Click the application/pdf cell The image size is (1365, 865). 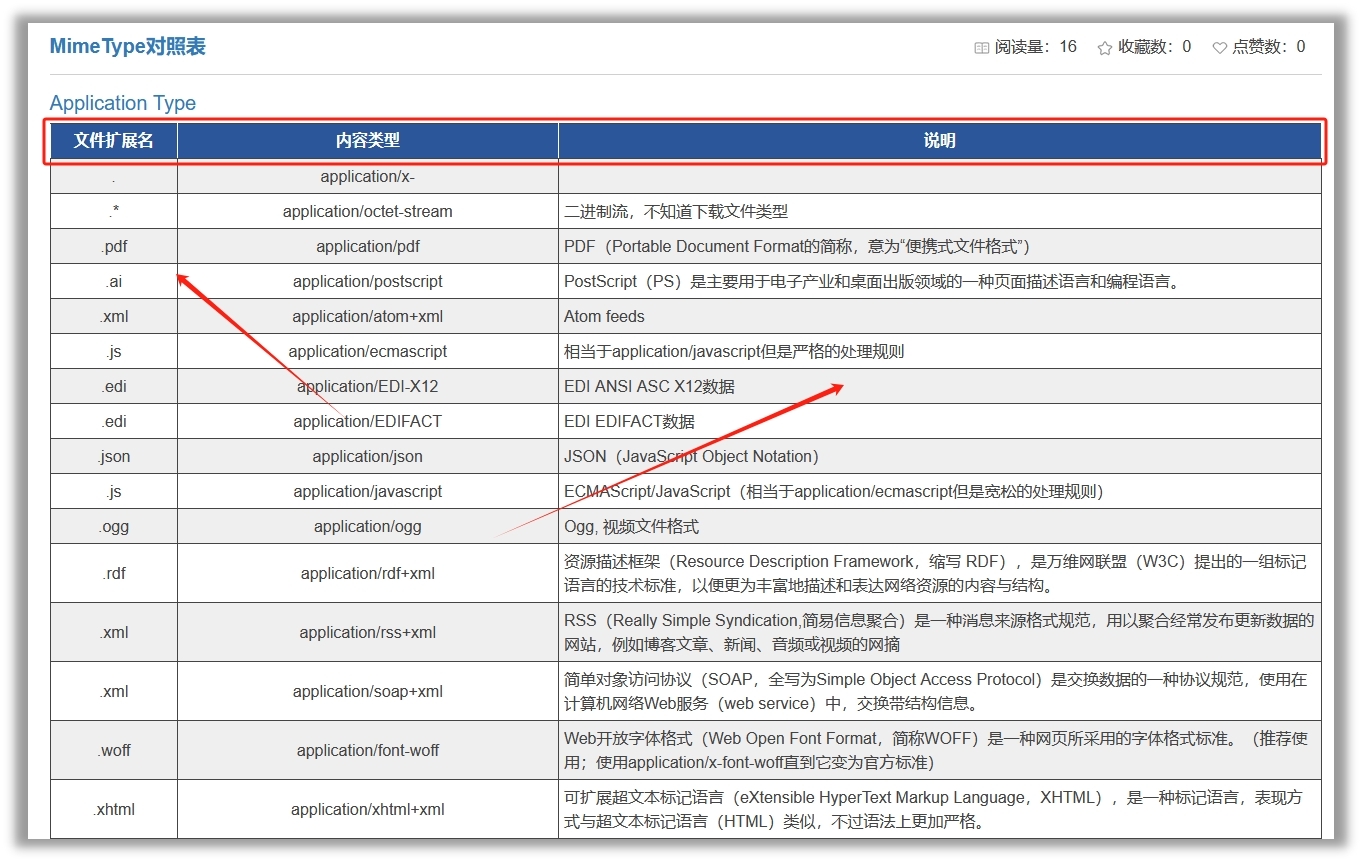coord(368,246)
